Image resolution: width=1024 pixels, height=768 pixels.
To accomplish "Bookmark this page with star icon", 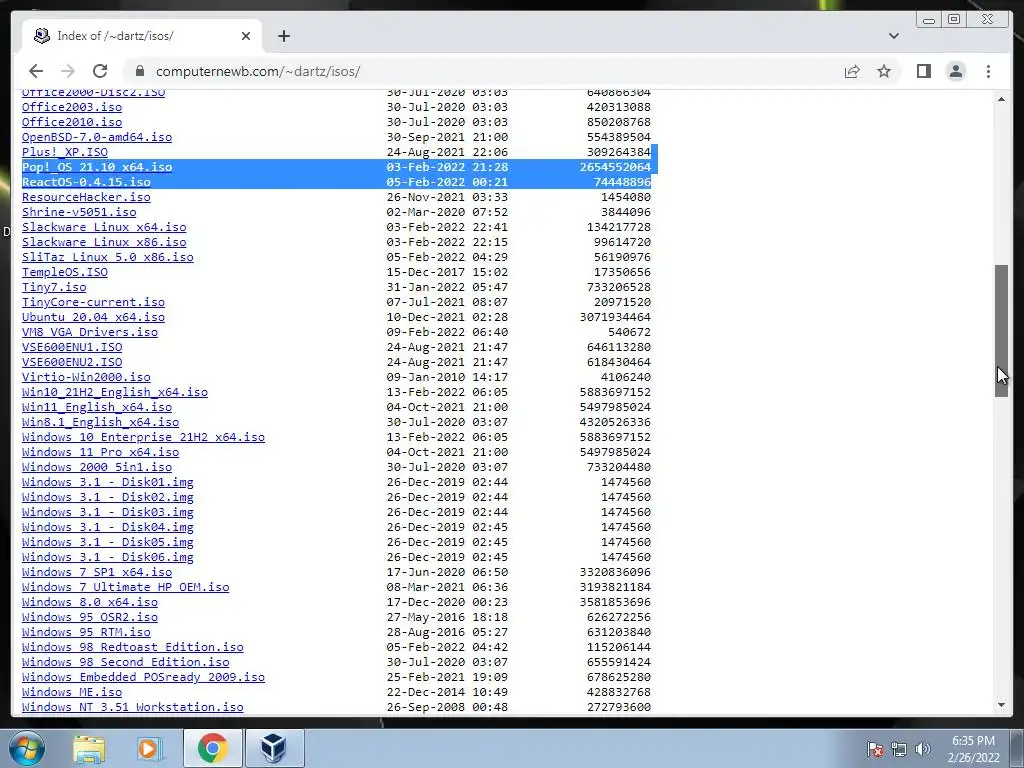I will (884, 71).
